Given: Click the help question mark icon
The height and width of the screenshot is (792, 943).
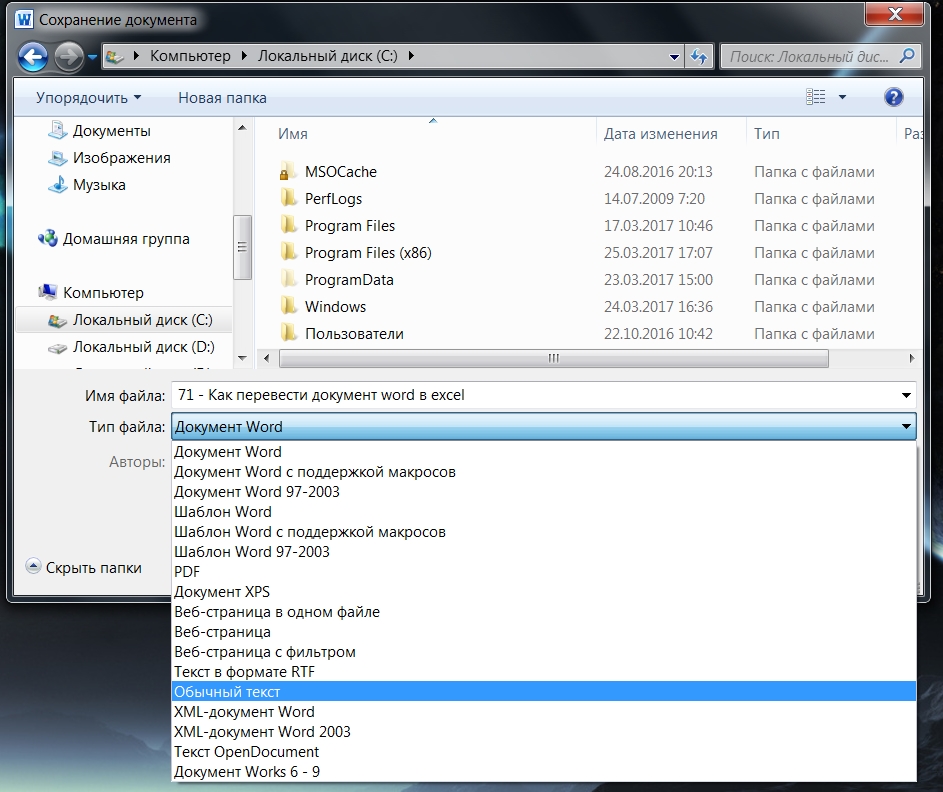Looking at the screenshot, I should 894,97.
